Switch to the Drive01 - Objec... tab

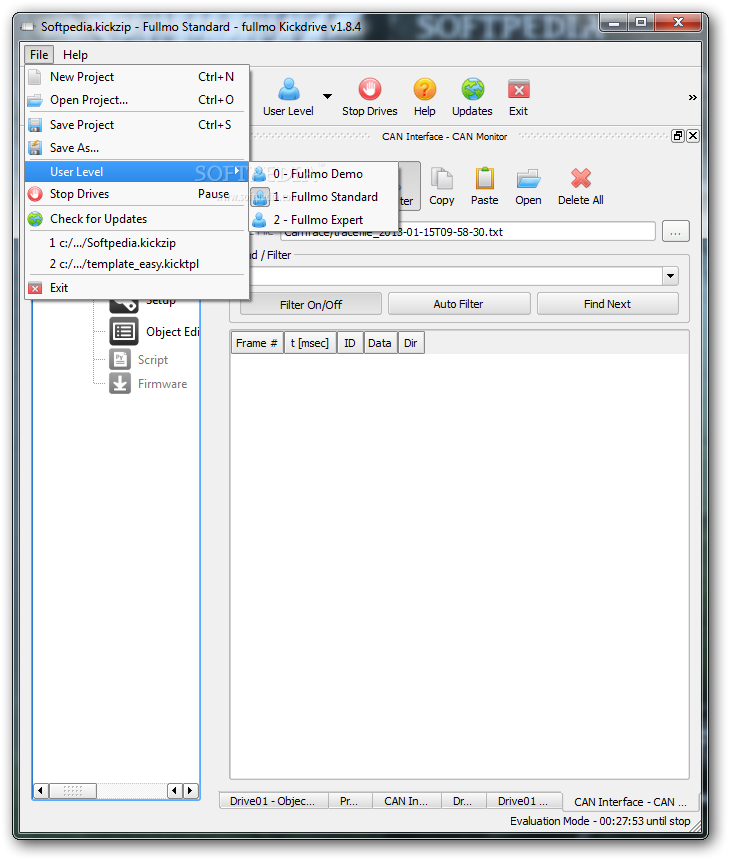pos(273,801)
